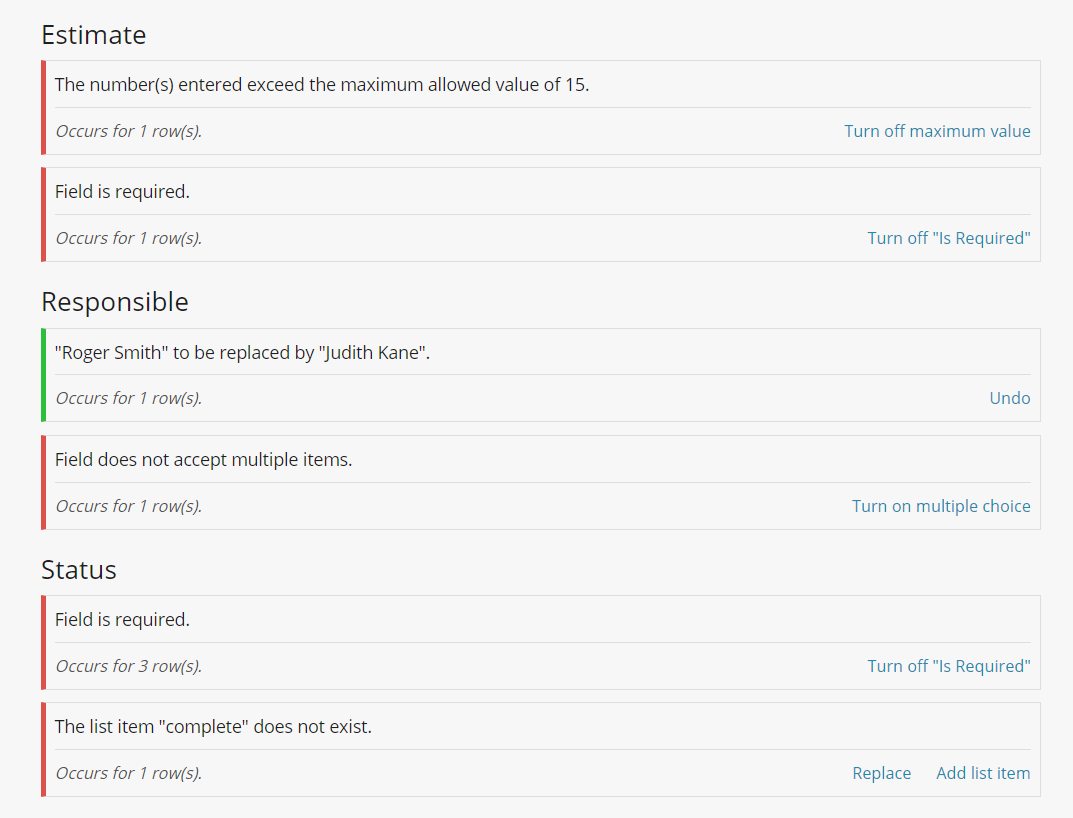Screen dimensions: 1073x818
Task: Turn off "Is Required" for Status field
Action: click(x=948, y=666)
